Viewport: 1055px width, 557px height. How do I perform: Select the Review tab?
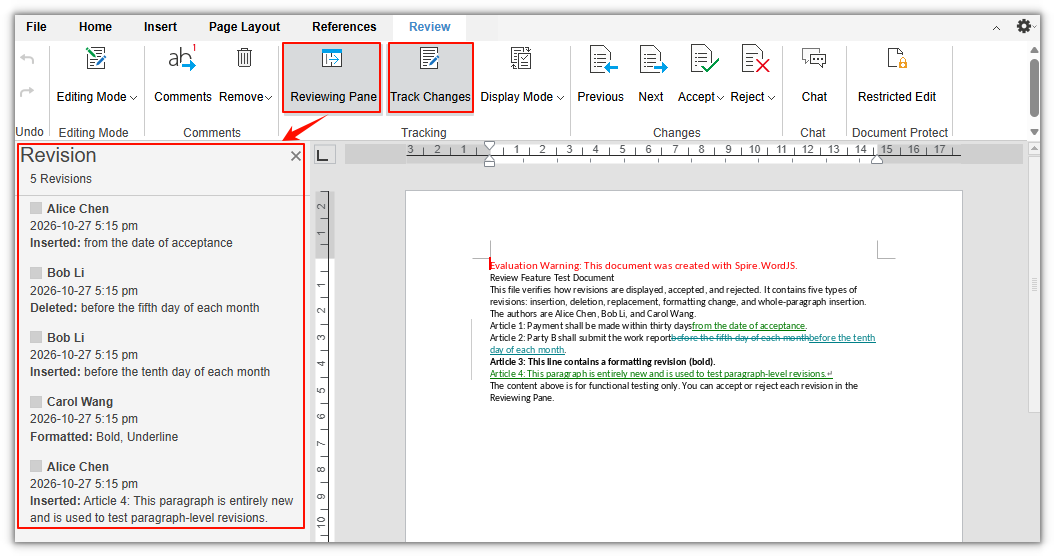[429, 27]
